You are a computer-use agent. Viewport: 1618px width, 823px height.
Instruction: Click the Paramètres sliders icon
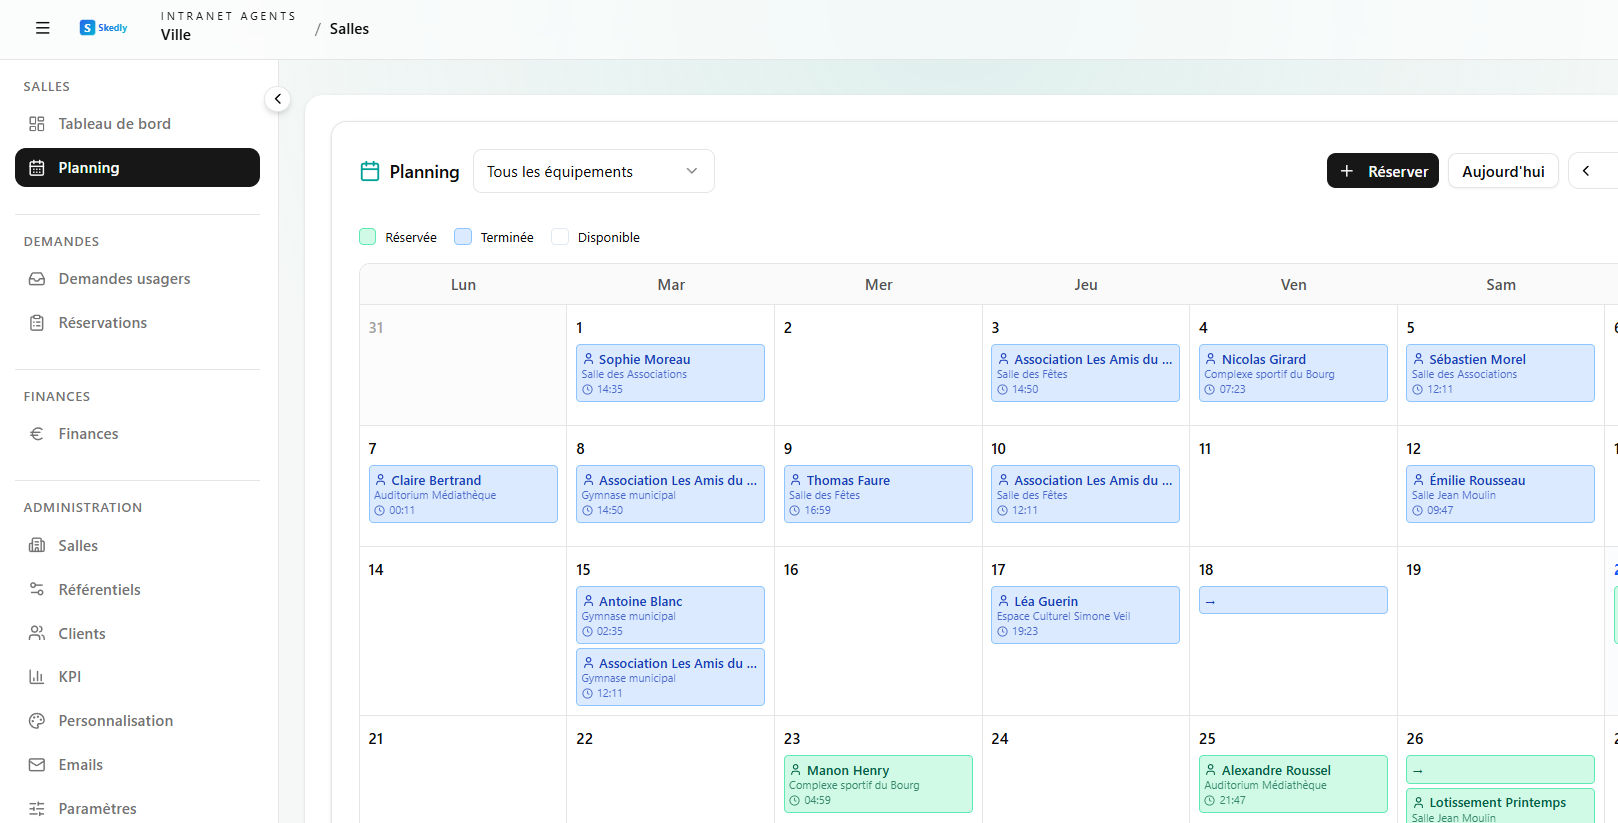[x=37, y=809]
